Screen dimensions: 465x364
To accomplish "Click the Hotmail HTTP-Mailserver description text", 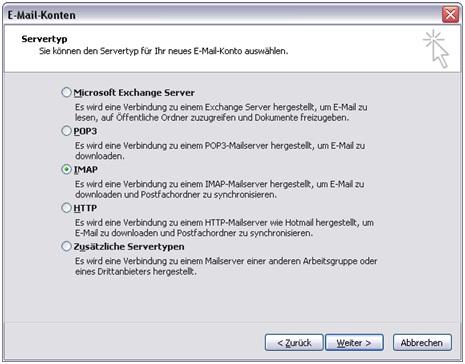I will [224, 228].
